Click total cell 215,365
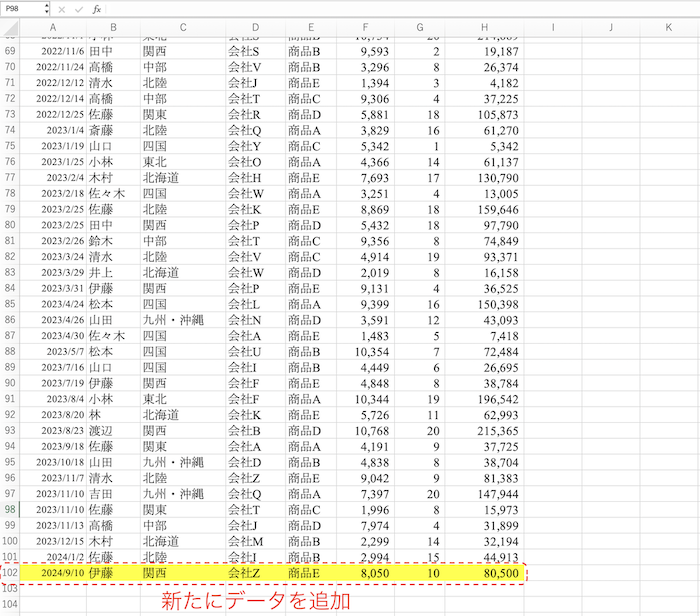The width and height of the screenshot is (700, 616). (484, 431)
